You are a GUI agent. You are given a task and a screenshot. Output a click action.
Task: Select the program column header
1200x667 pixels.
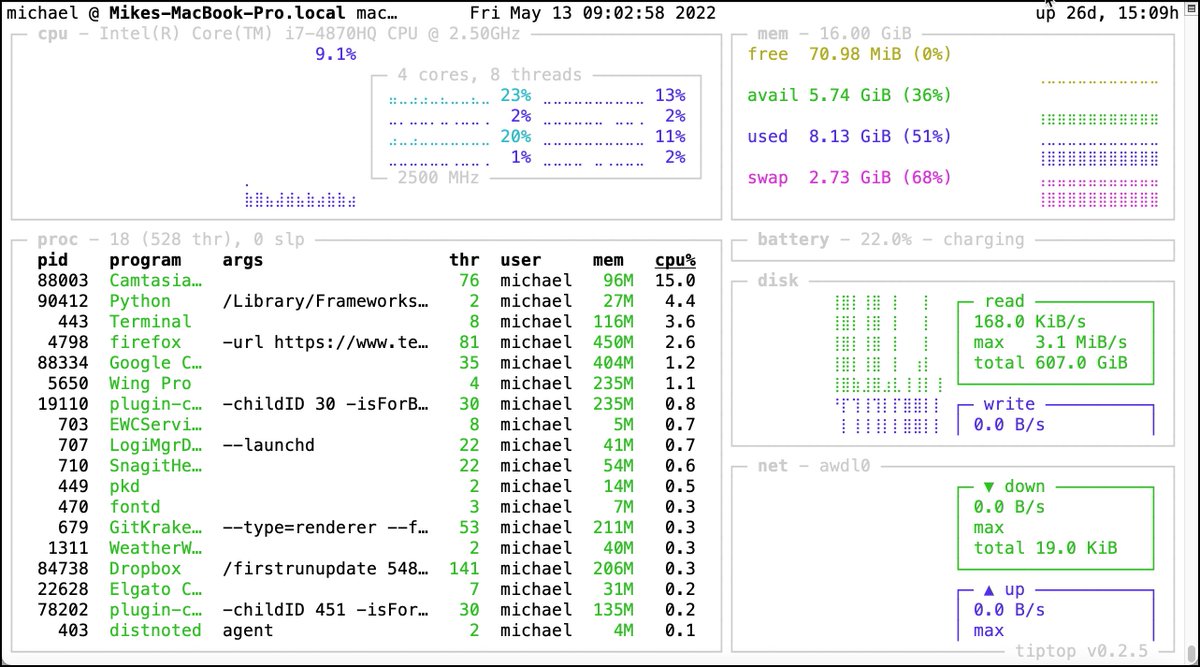[145, 260]
